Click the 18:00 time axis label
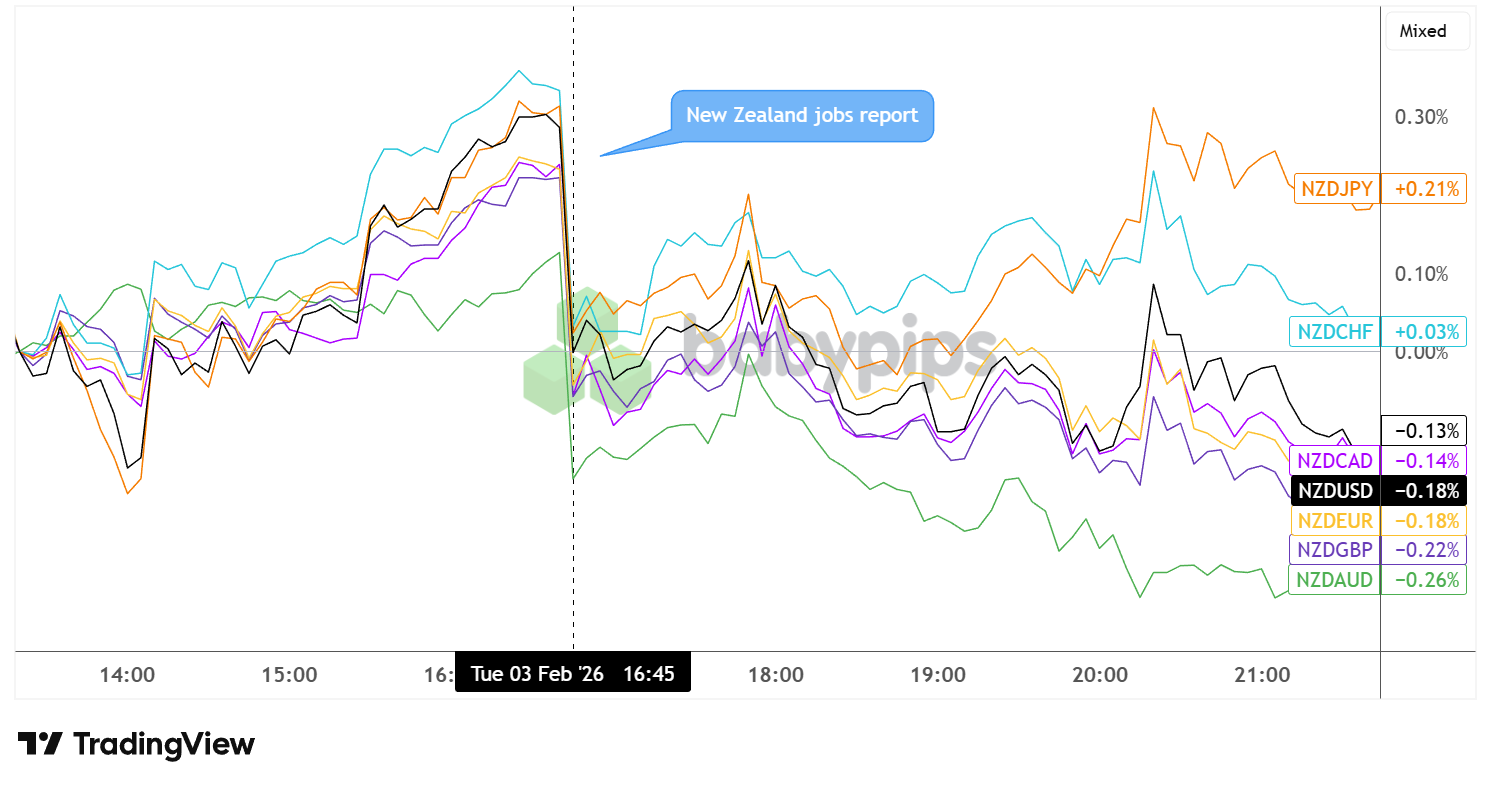 (776, 674)
